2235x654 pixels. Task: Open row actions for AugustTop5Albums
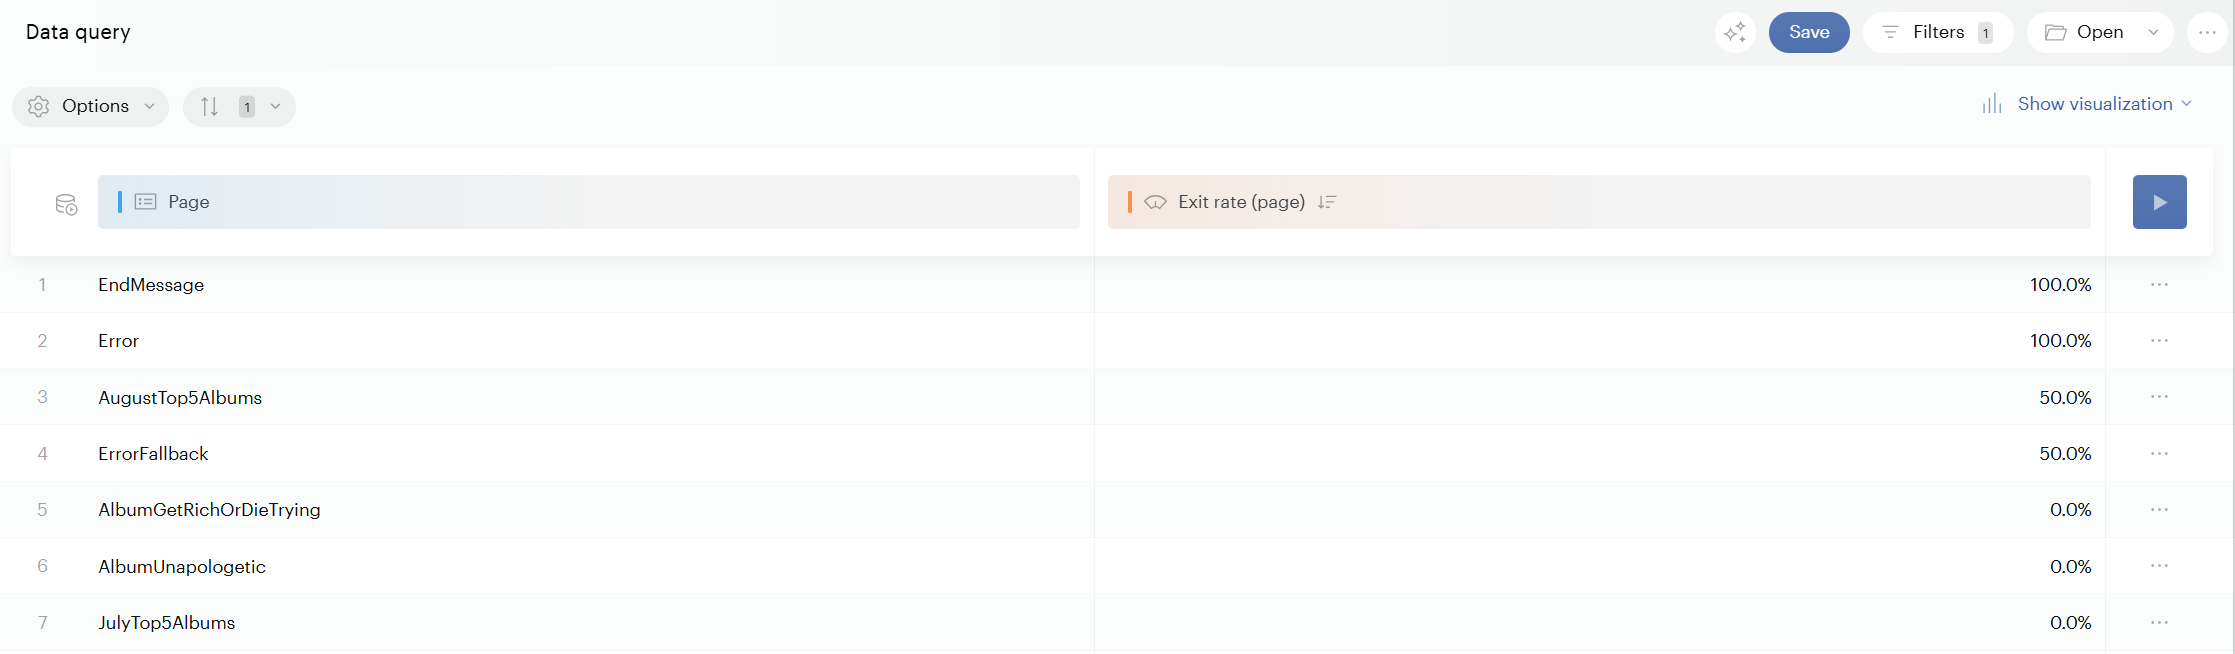tap(2160, 397)
